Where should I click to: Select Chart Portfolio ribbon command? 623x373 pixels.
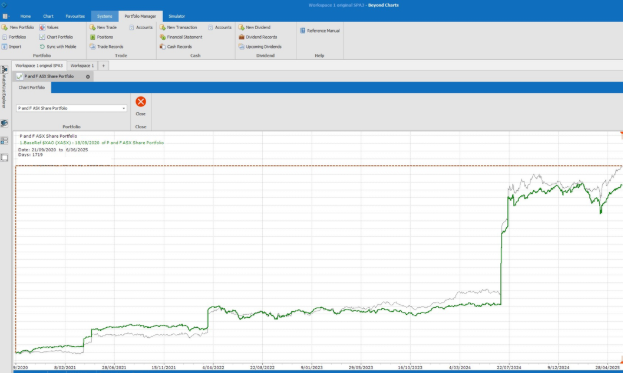[56, 37]
